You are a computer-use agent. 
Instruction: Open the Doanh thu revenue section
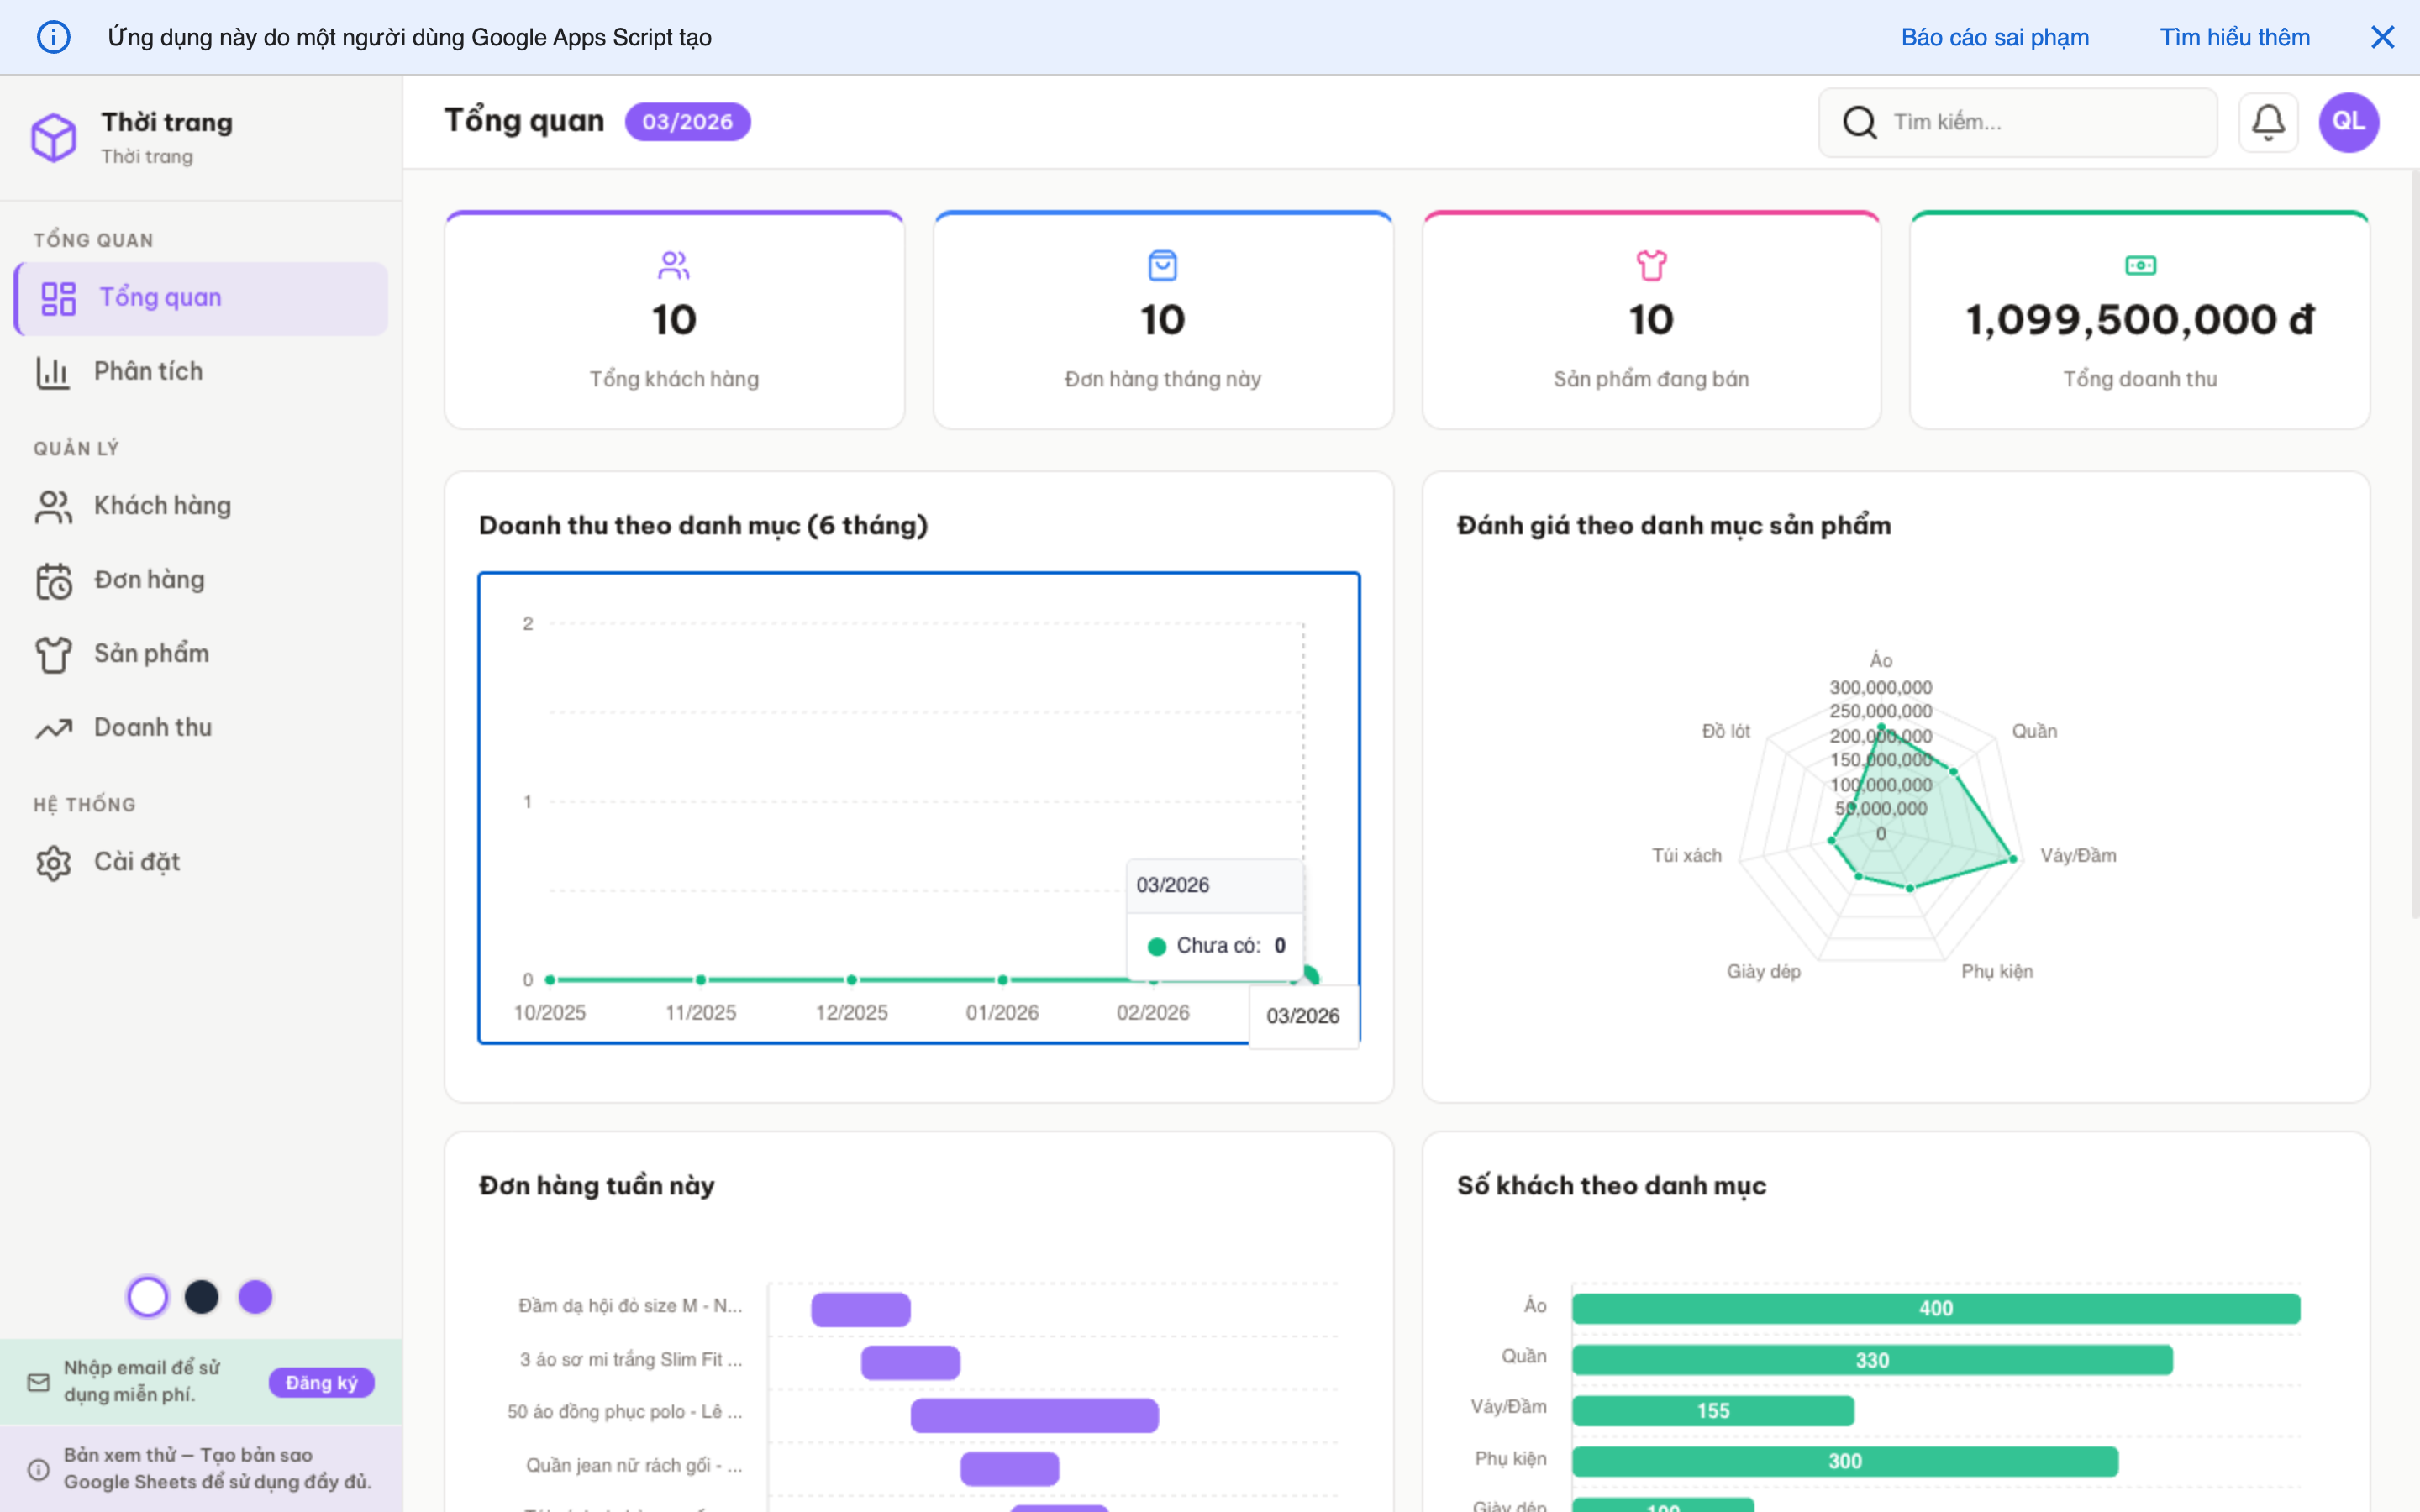pos(152,727)
